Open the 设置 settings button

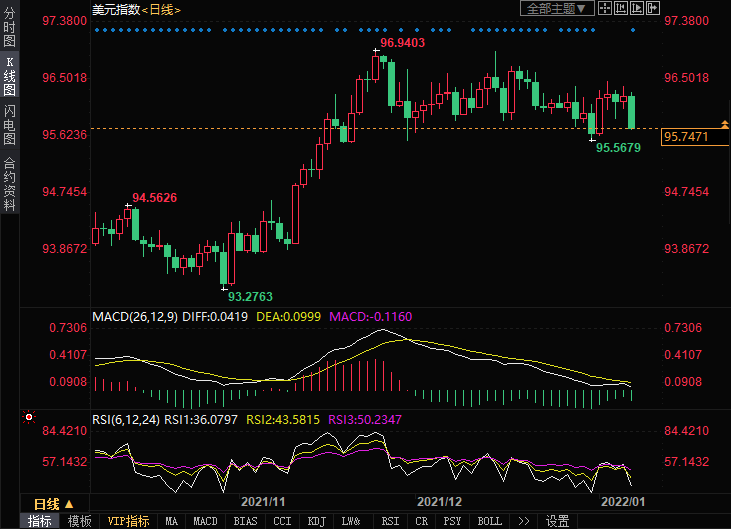coord(558,521)
